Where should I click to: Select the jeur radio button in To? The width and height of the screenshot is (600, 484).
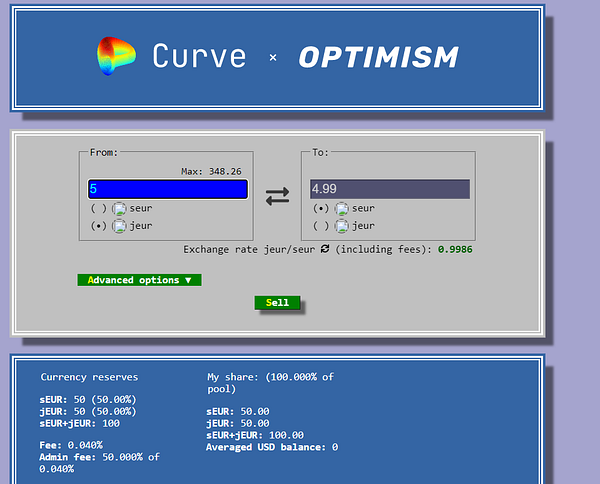coord(321,226)
